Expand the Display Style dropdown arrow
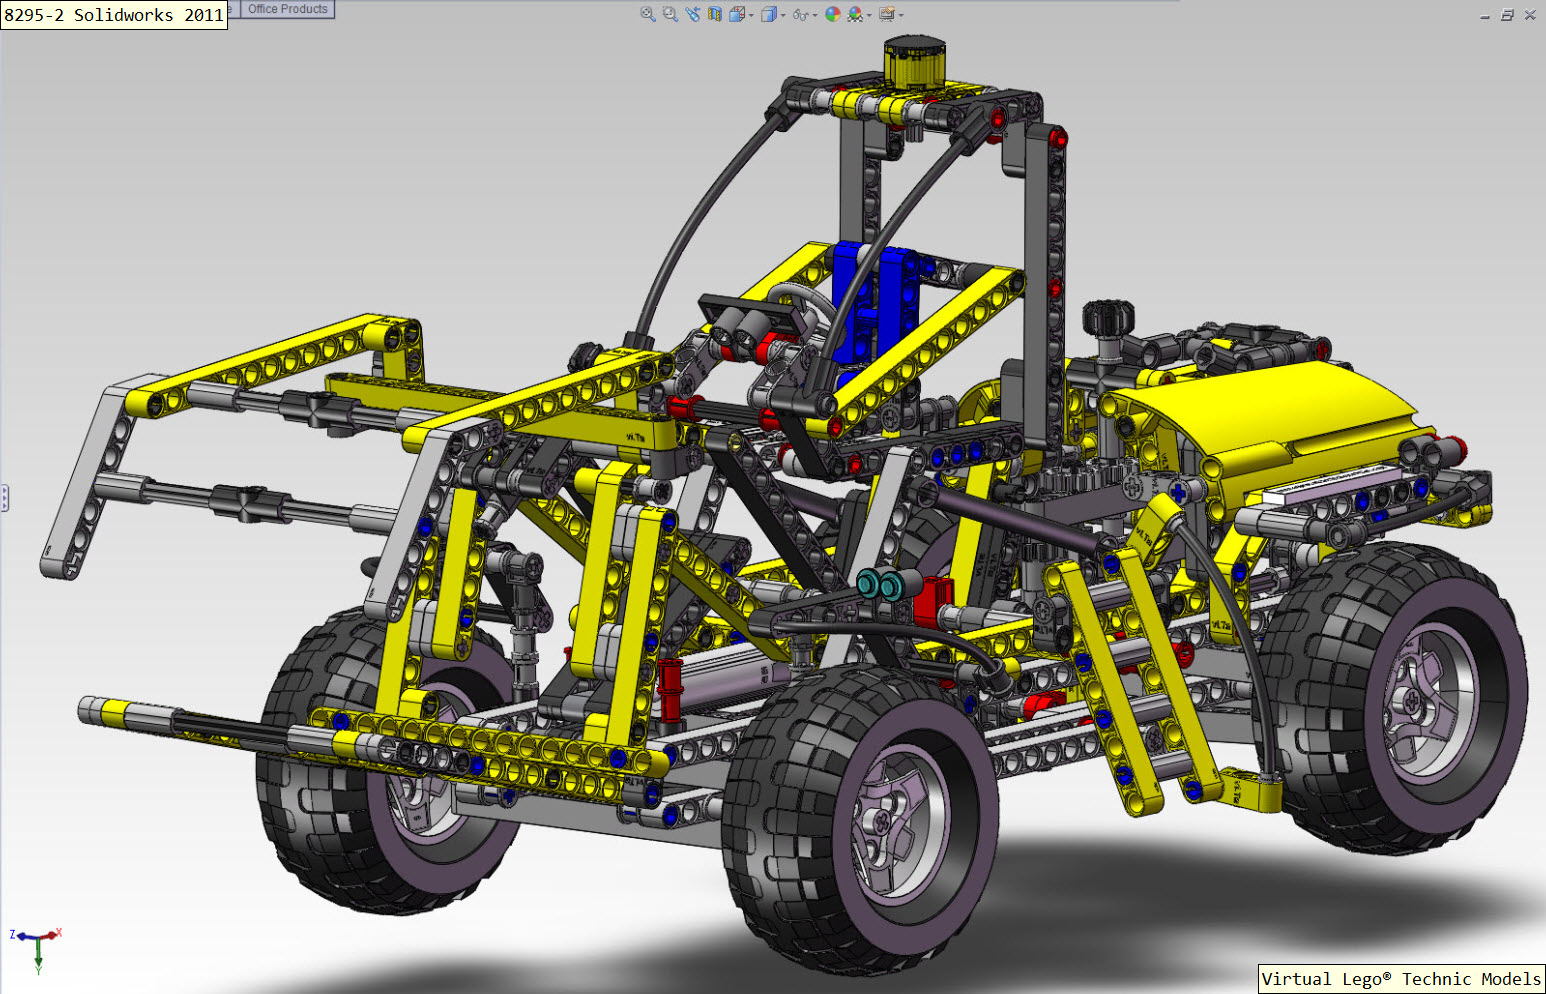Screen dimensions: 1546x994 click(783, 15)
